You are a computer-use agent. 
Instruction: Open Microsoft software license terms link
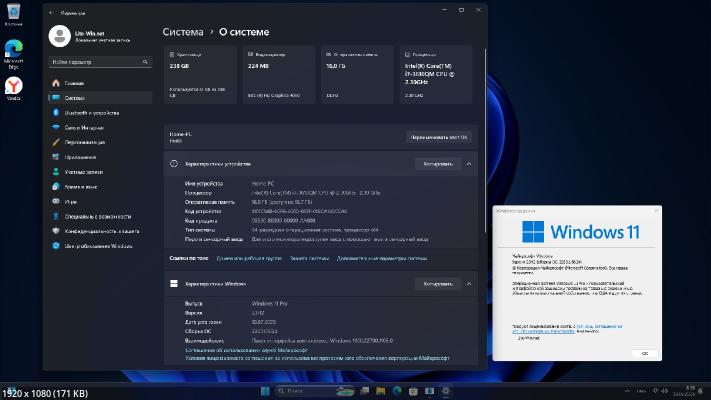click(317, 358)
